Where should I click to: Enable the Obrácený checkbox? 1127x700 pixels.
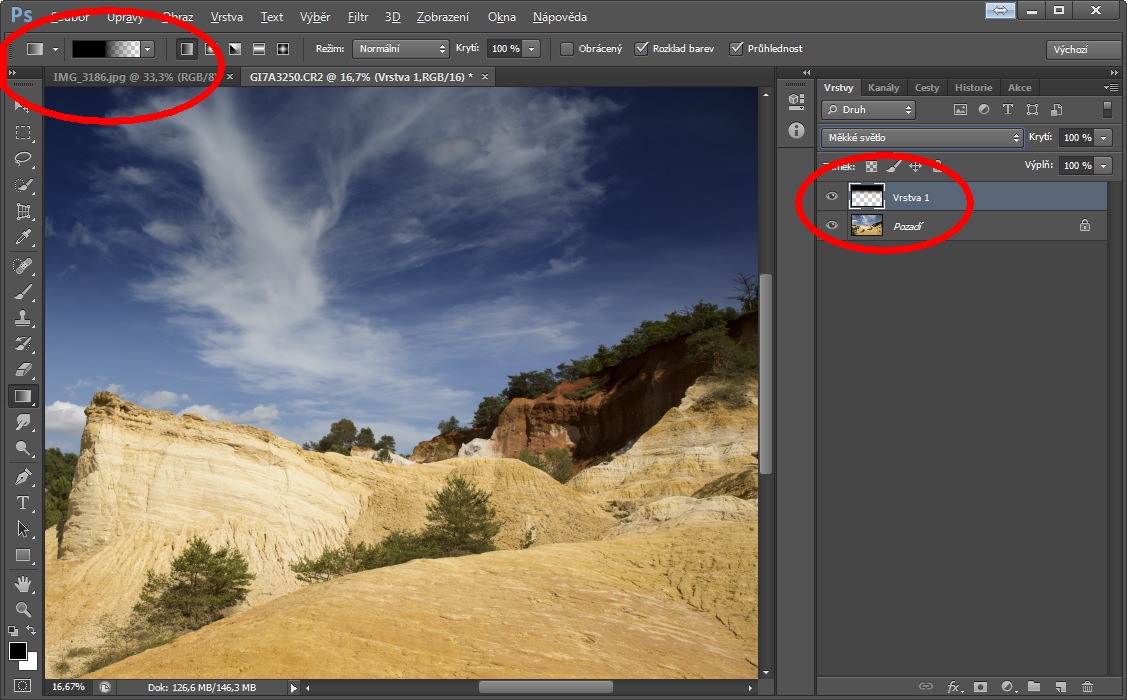click(567, 49)
